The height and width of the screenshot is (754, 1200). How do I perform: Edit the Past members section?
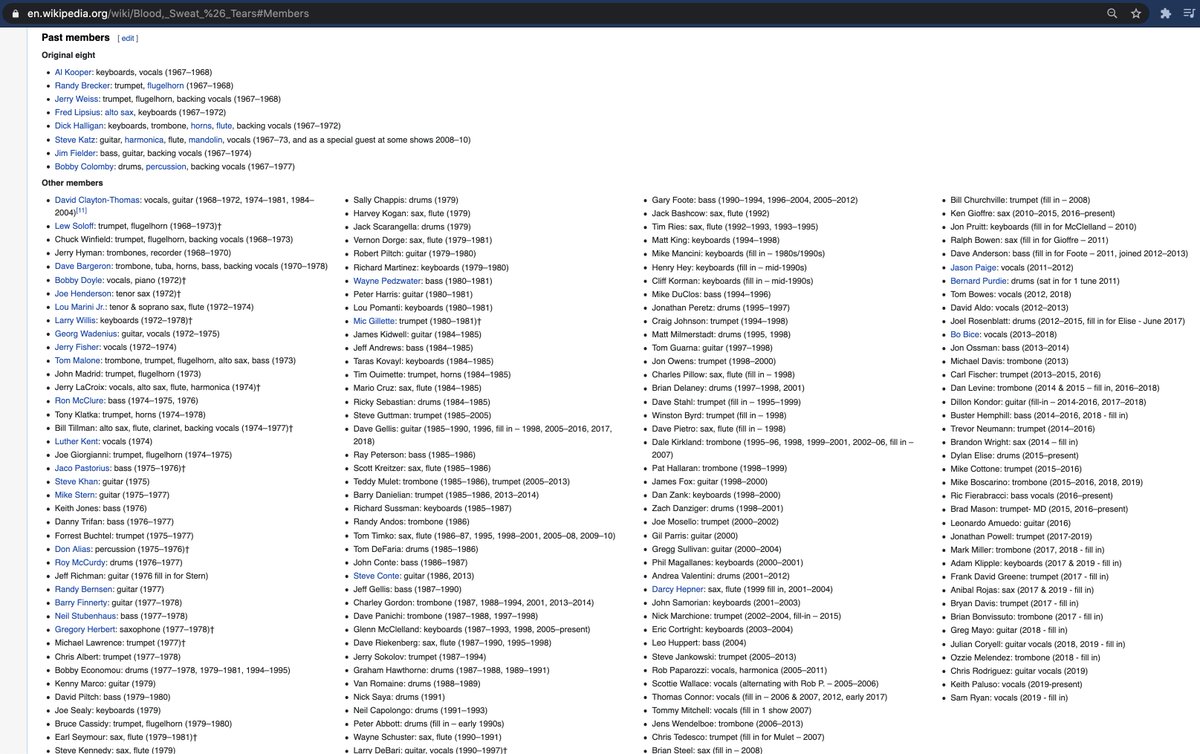click(128, 38)
